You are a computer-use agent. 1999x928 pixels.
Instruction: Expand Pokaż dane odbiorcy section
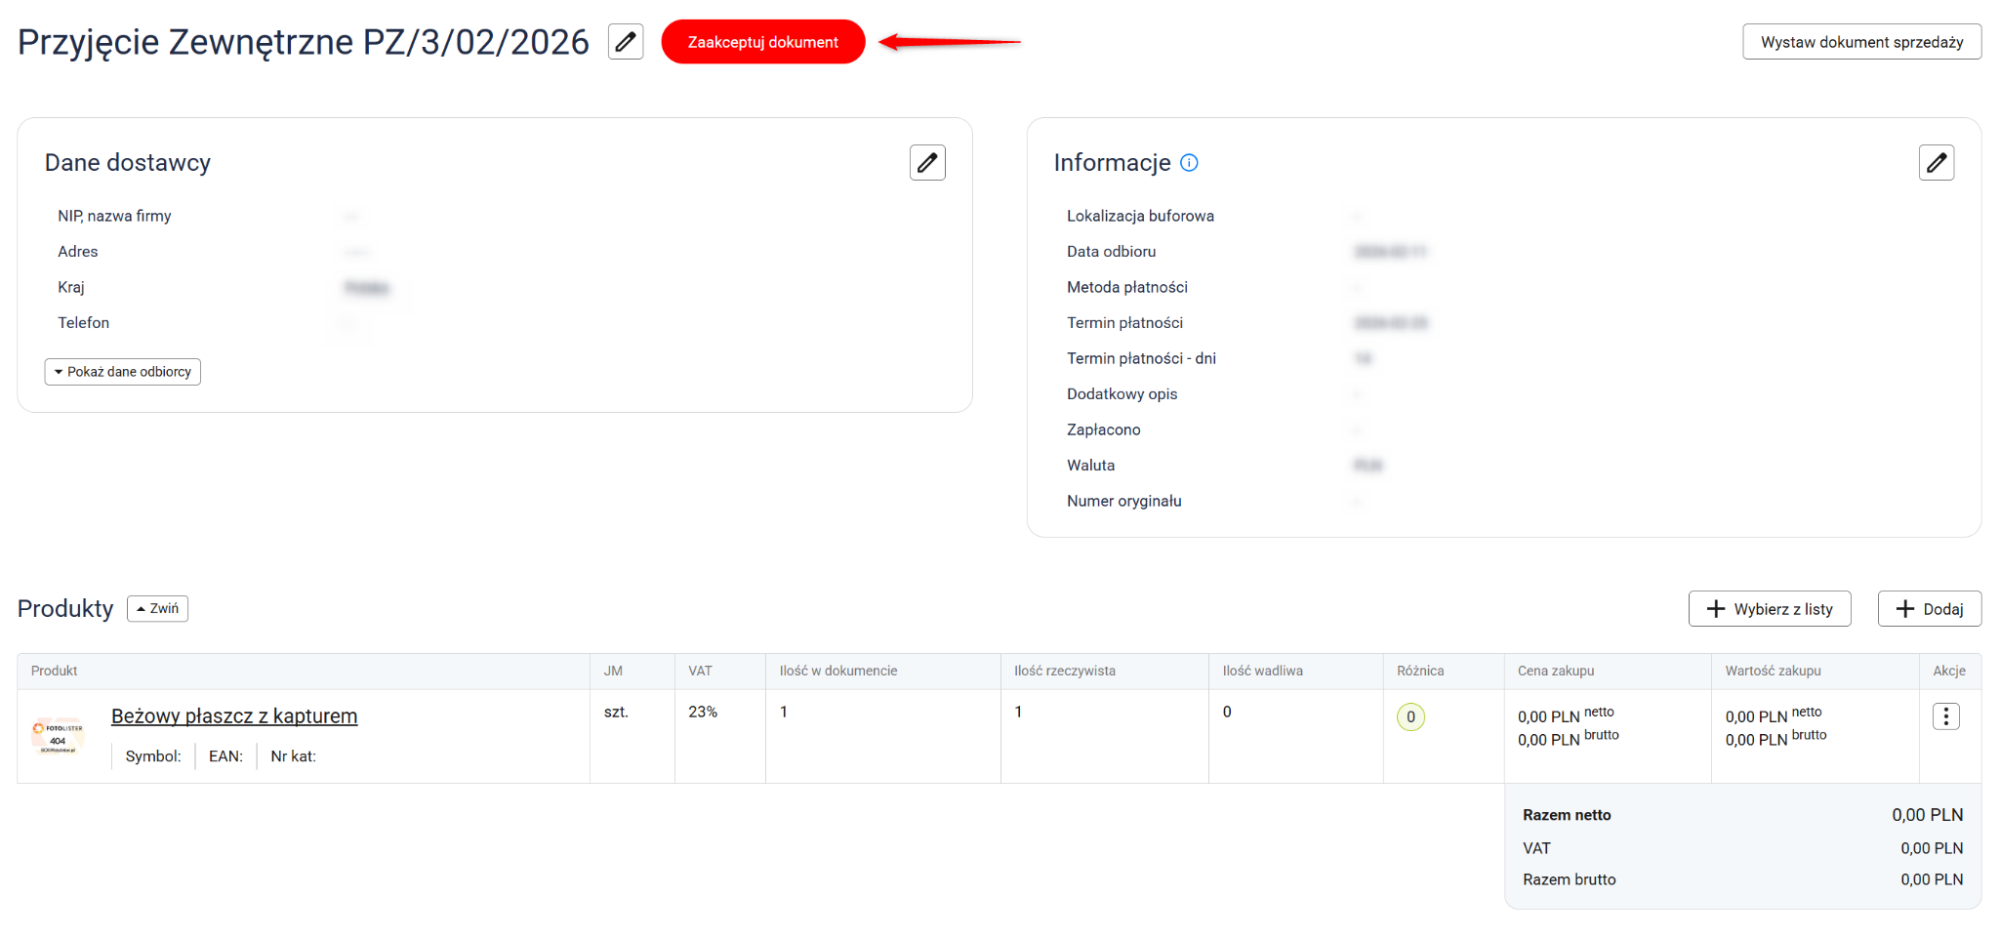123,372
